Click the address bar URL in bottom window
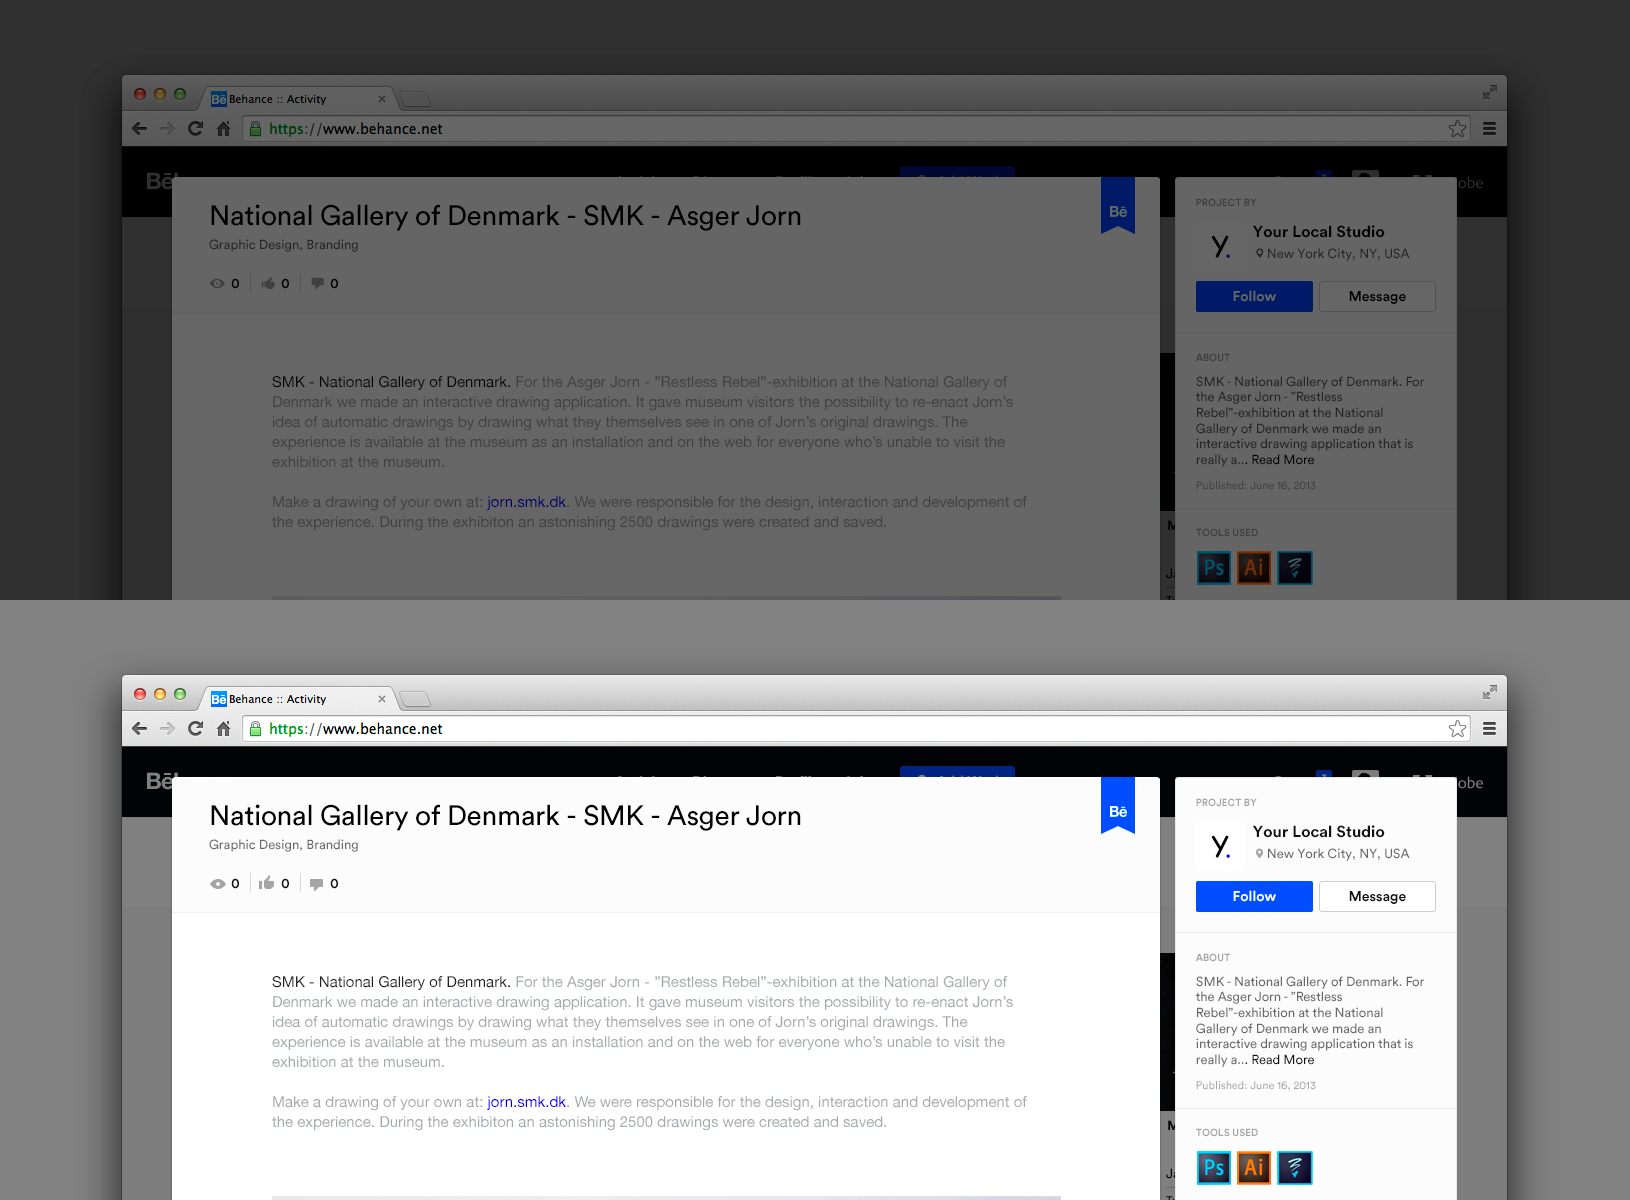This screenshot has height=1200, width=1630. [x=355, y=729]
